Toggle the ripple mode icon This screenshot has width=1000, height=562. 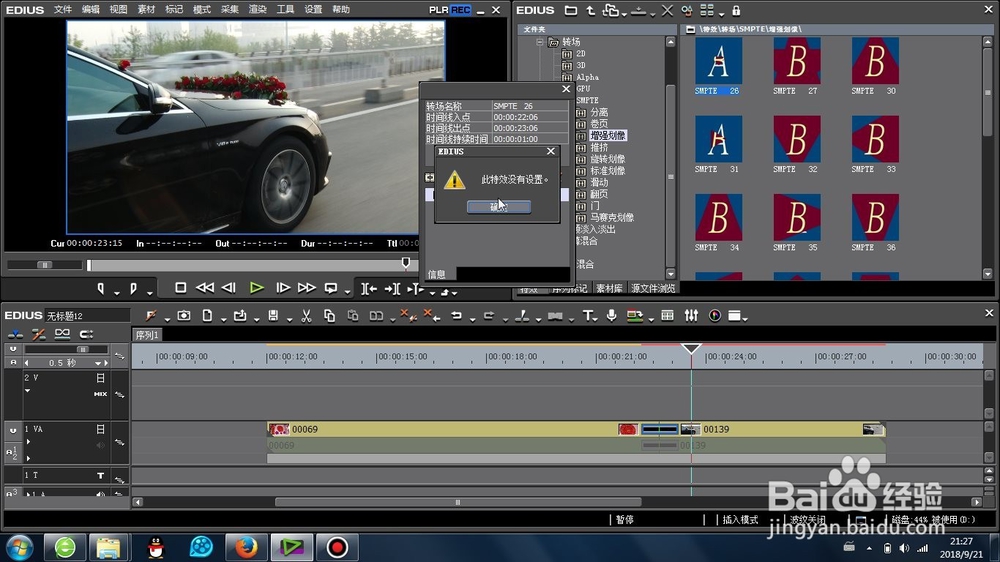tap(38, 334)
